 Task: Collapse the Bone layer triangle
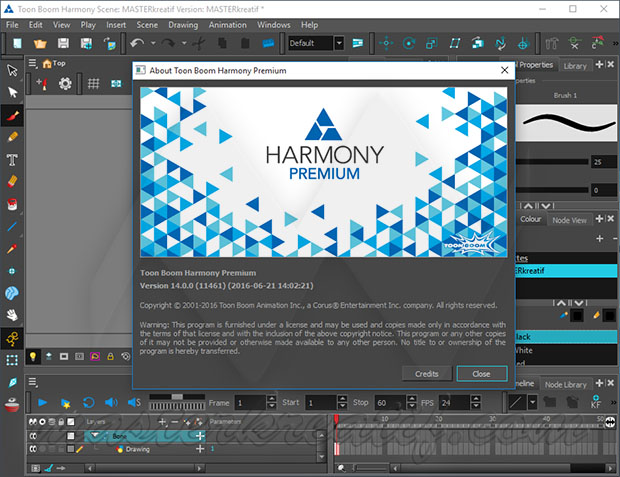tap(95, 435)
